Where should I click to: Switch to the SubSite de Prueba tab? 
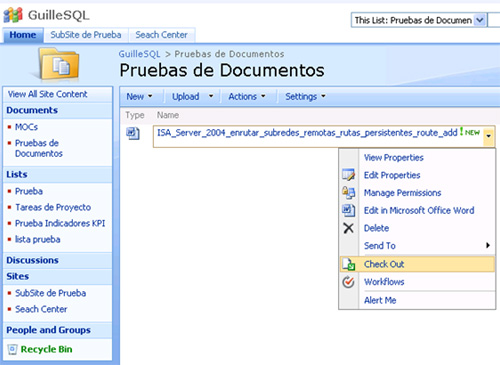86,35
